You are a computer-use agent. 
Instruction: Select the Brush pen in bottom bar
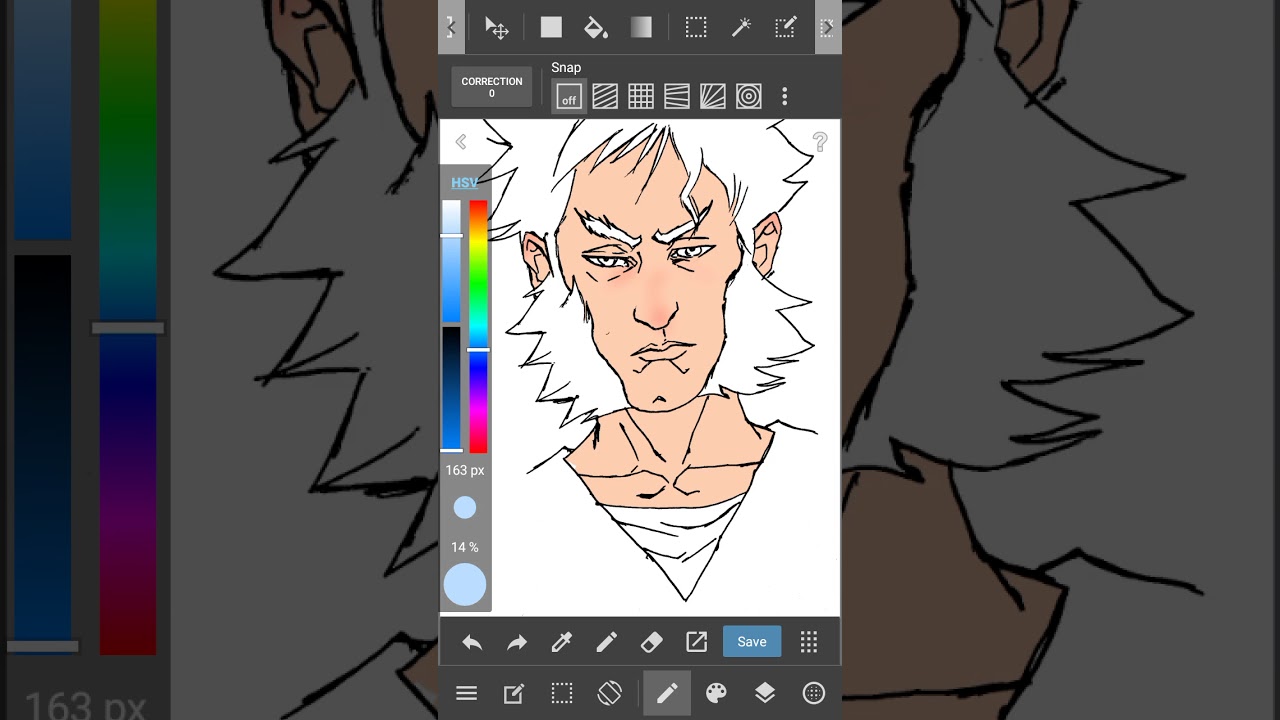pos(607,643)
